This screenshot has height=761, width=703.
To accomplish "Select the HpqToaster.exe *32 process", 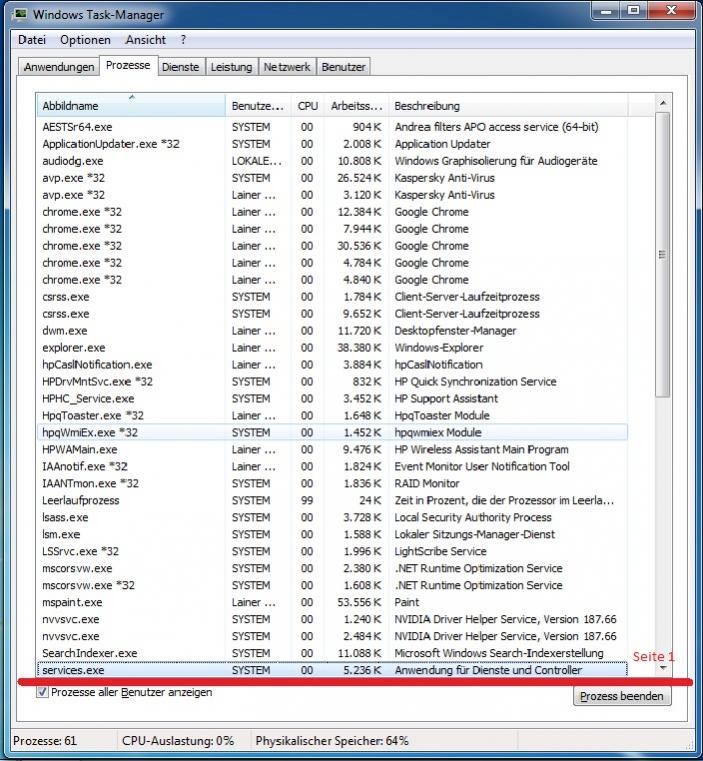I will 332,415.
